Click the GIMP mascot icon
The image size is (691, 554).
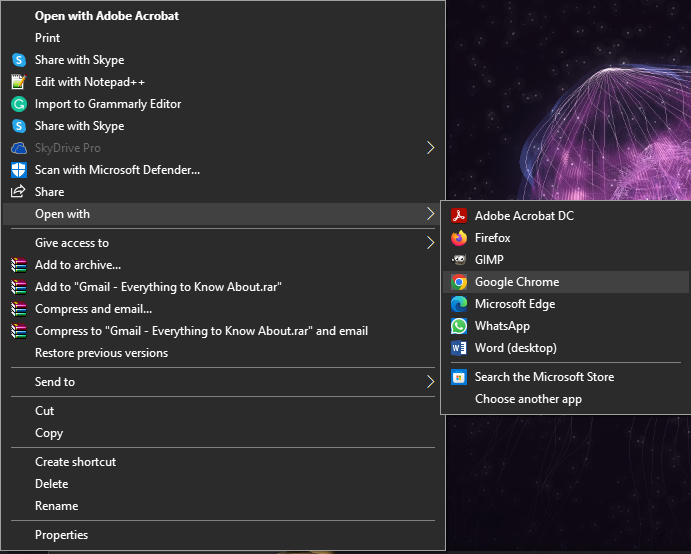coord(459,260)
